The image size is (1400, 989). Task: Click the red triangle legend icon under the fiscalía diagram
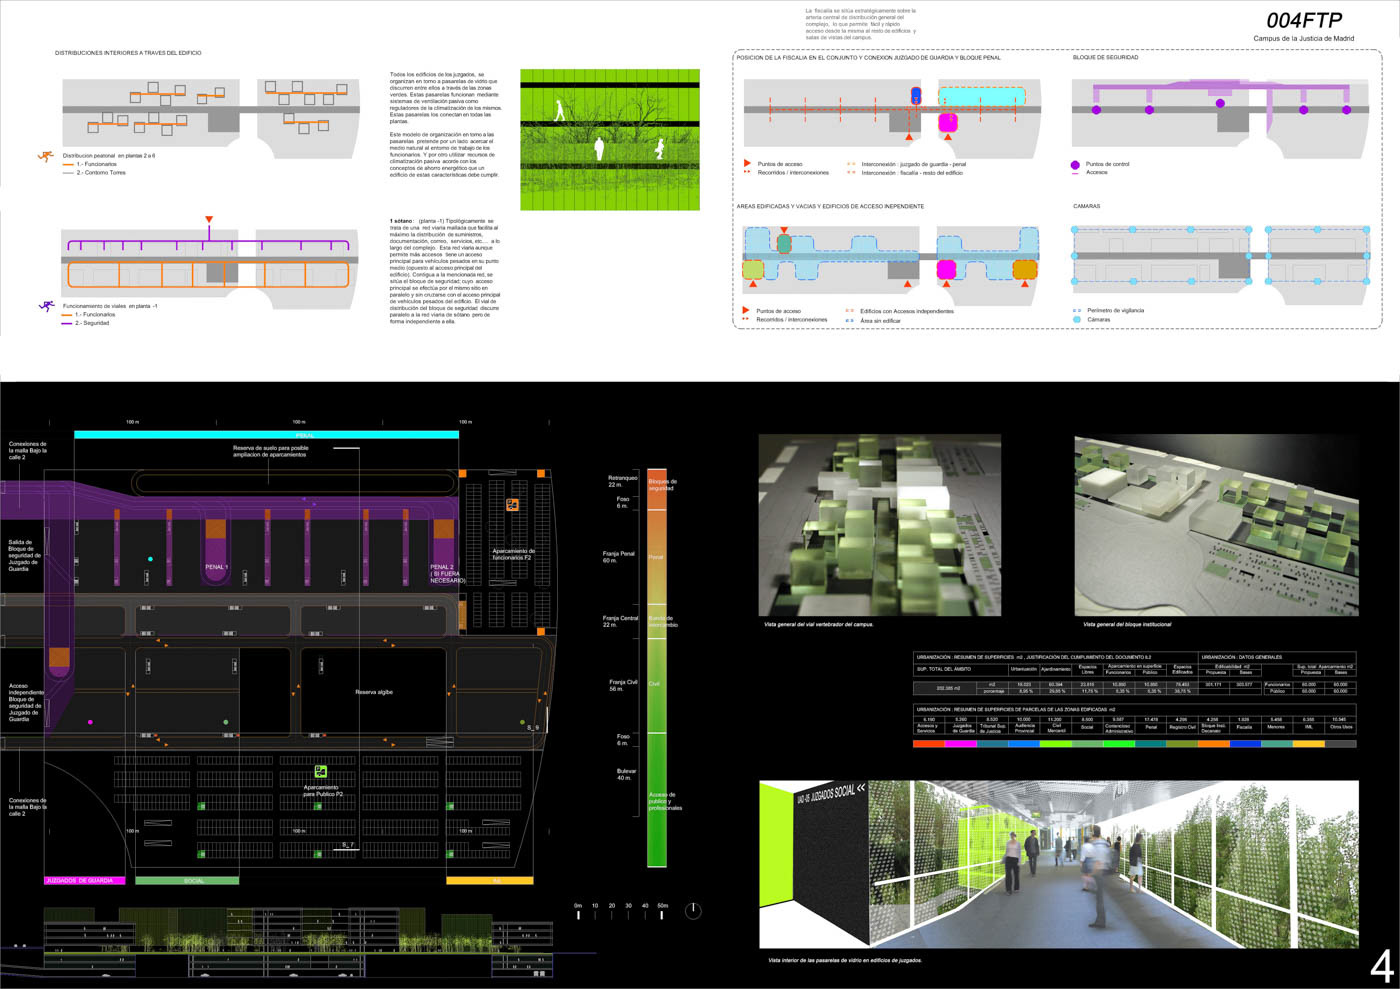tap(746, 164)
